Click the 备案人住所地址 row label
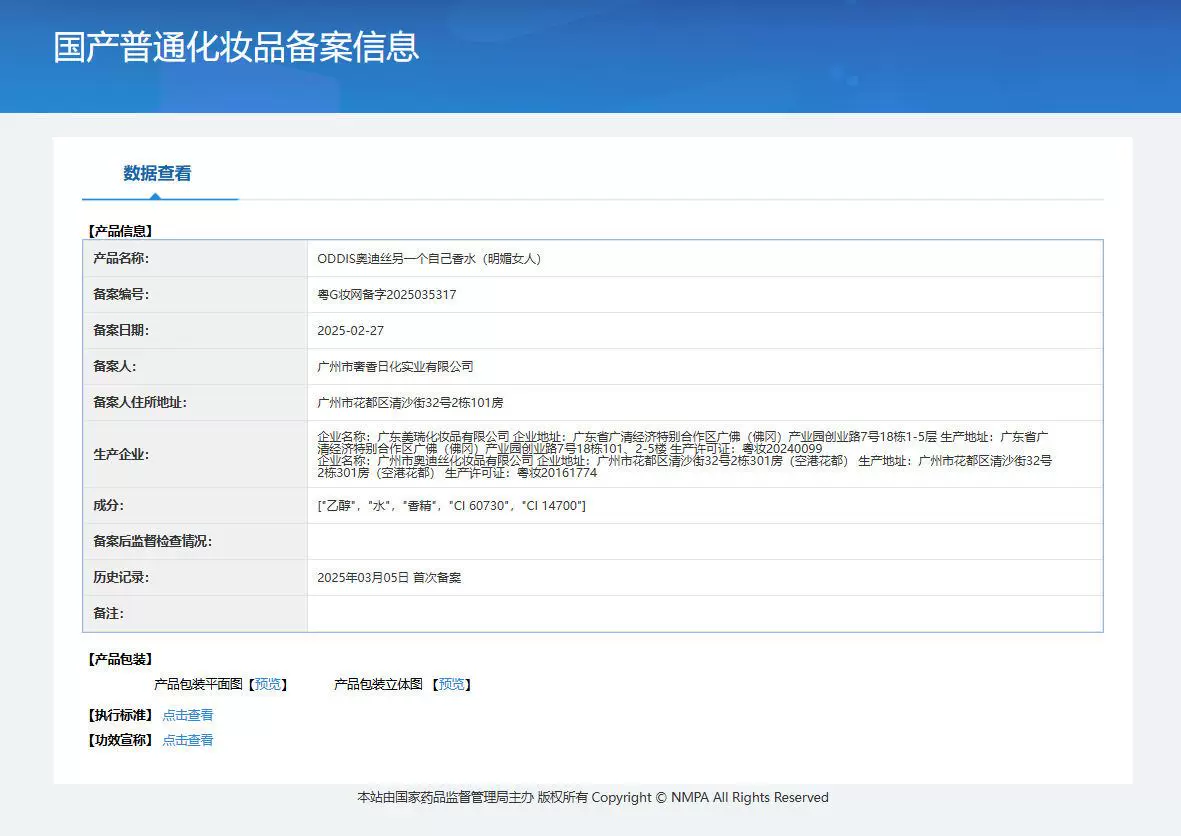The width and height of the screenshot is (1181, 836). [x=139, y=403]
